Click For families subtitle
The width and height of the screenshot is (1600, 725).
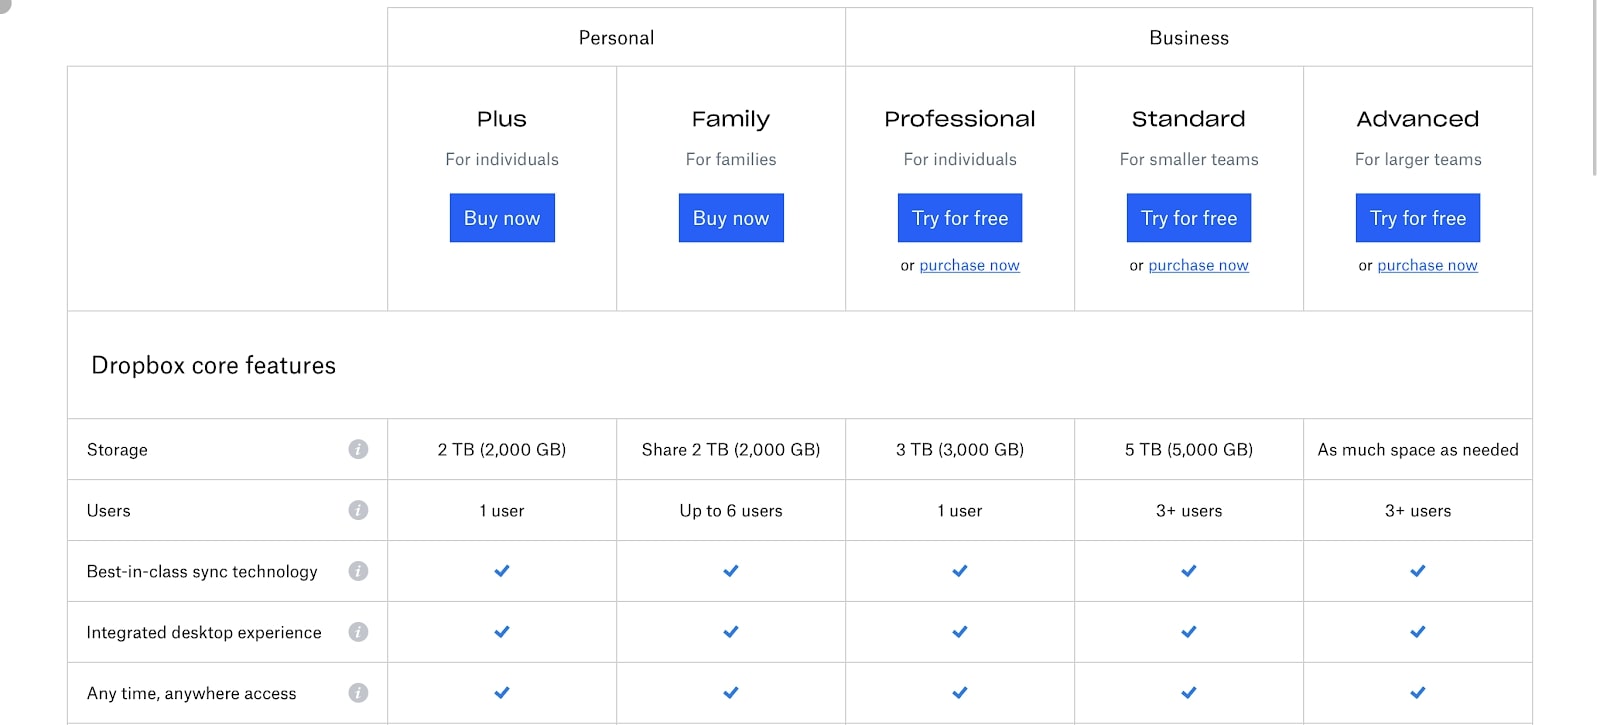731,159
